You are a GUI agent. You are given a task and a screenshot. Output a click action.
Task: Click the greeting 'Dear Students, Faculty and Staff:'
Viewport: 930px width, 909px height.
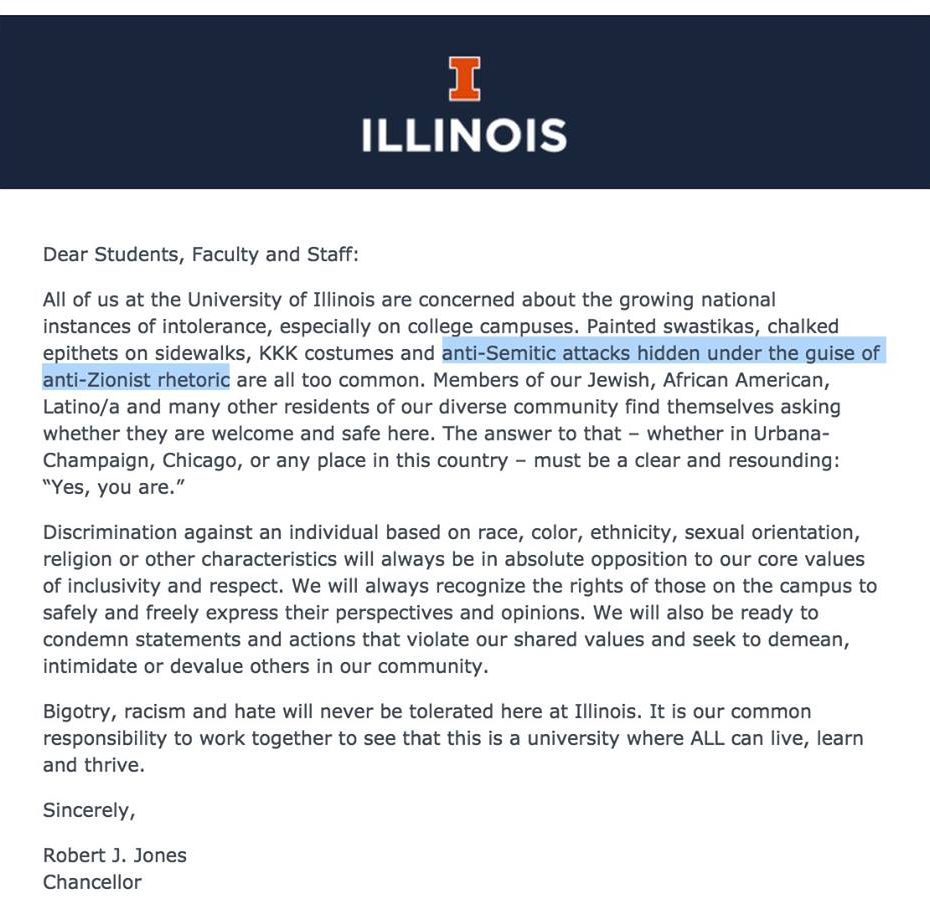[x=200, y=254]
